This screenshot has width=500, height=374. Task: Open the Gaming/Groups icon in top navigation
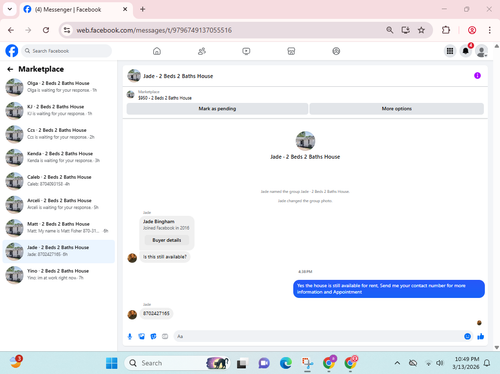(x=336, y=51)
